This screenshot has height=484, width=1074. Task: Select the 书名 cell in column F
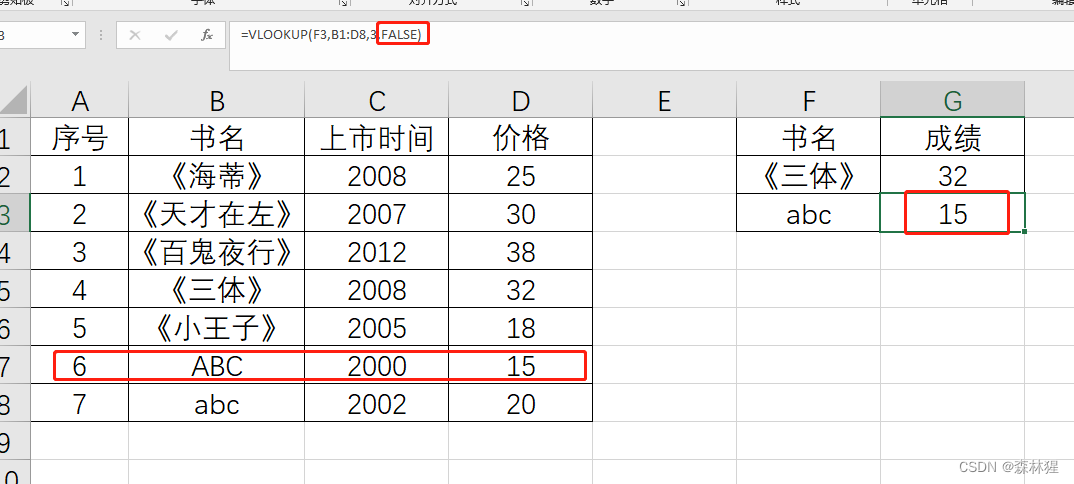808,137
